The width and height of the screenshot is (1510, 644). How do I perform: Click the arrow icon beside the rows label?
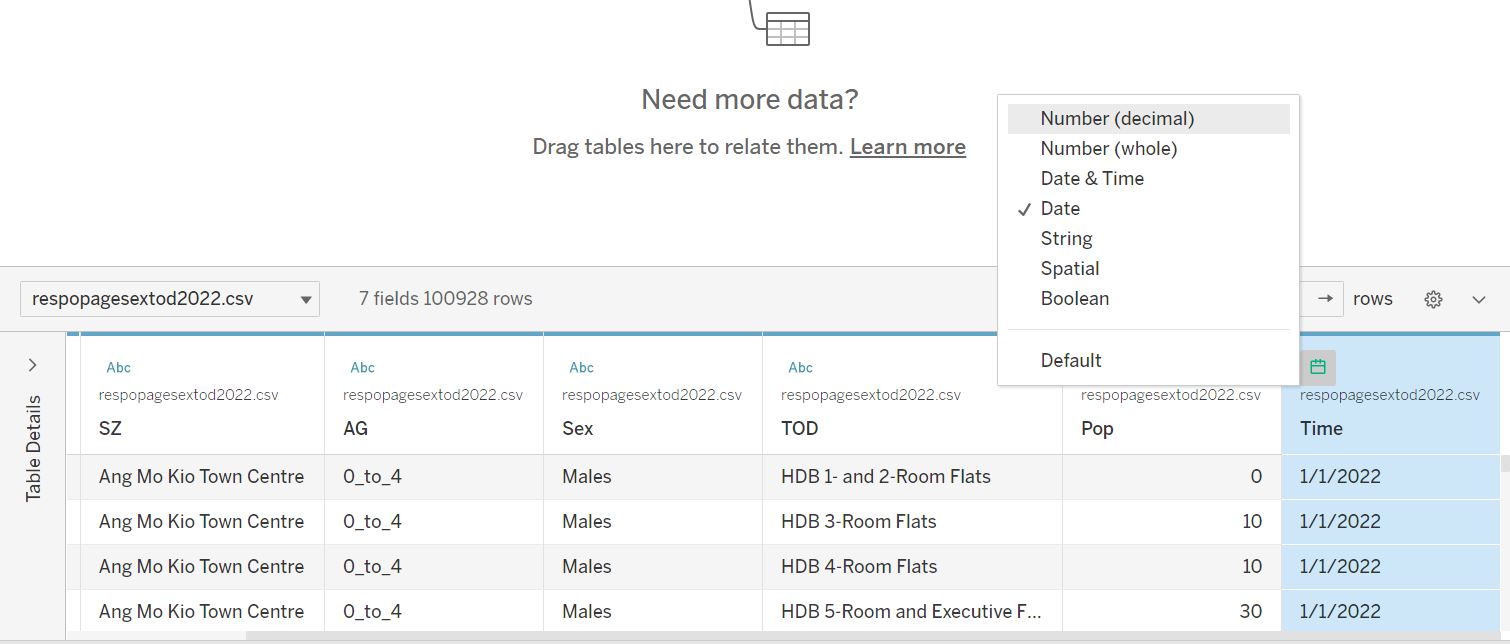coord(1324,299)
